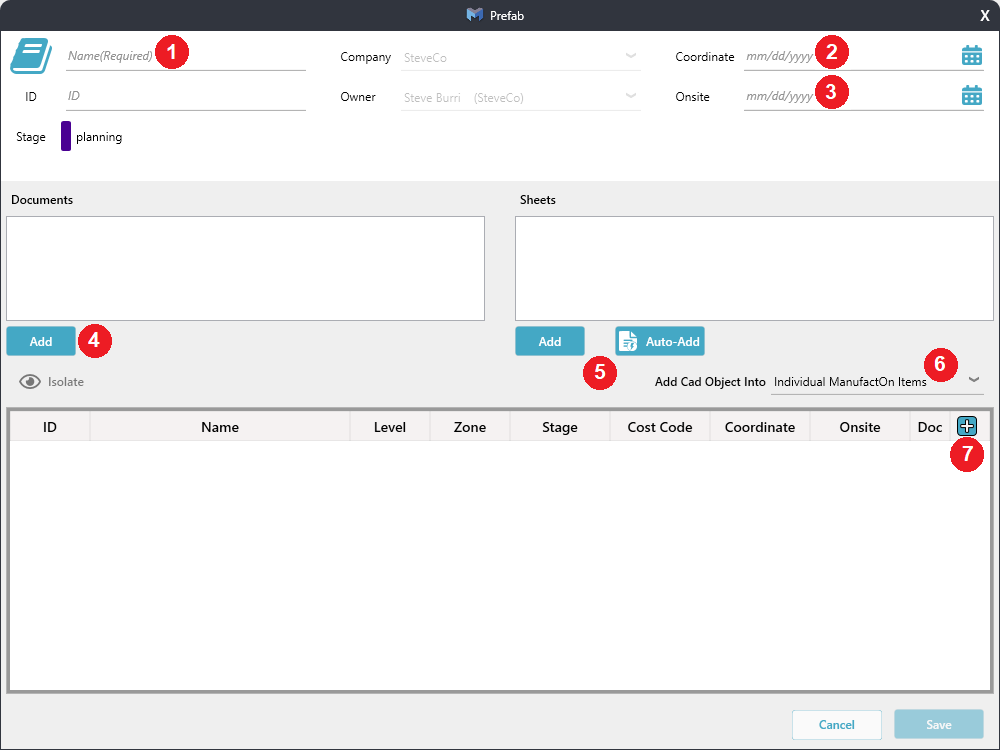Click Add button under Sheets

[550, 341]
